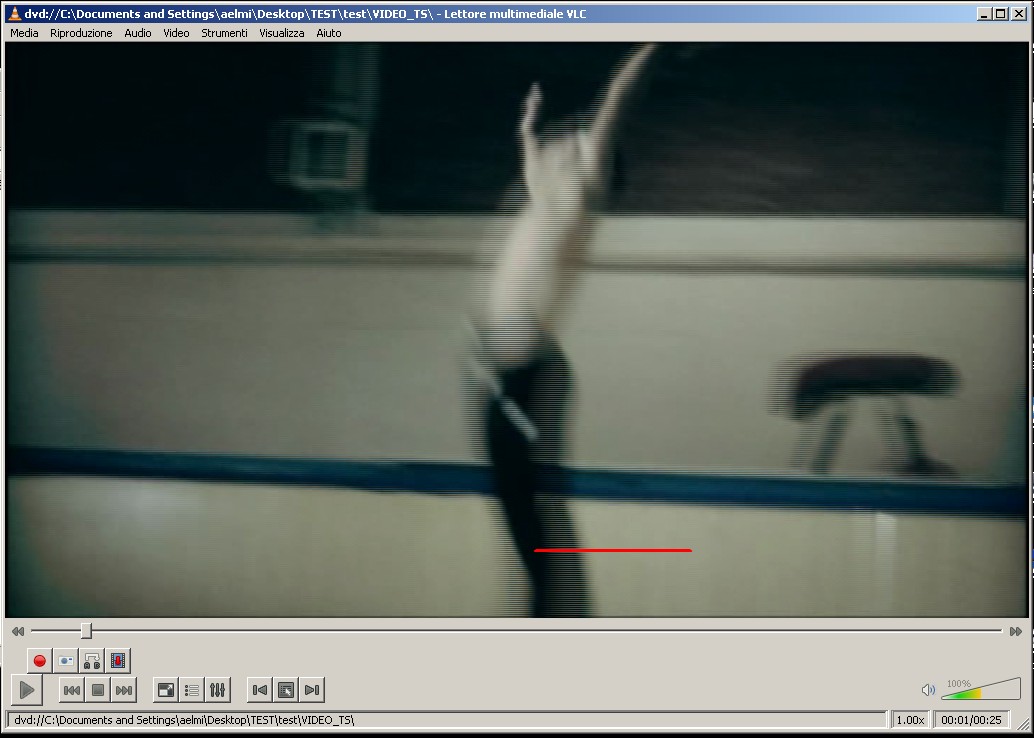Click the video playback area
The height and width of the screenshot is (738, 1034).
tap(517, 330)
